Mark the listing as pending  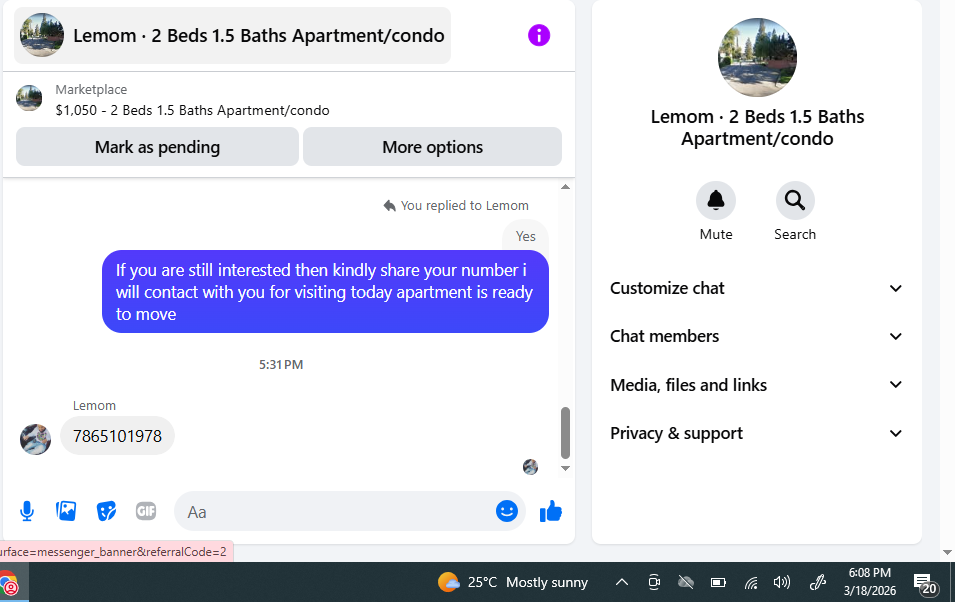(157, 147)
